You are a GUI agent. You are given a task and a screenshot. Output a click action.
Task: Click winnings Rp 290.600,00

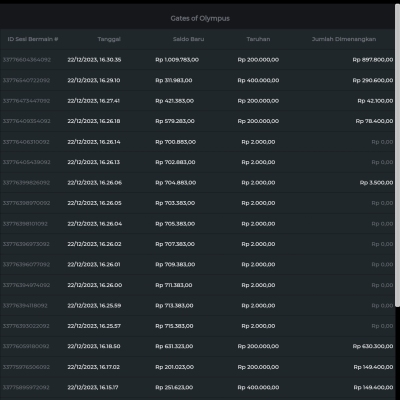(373, 80)
